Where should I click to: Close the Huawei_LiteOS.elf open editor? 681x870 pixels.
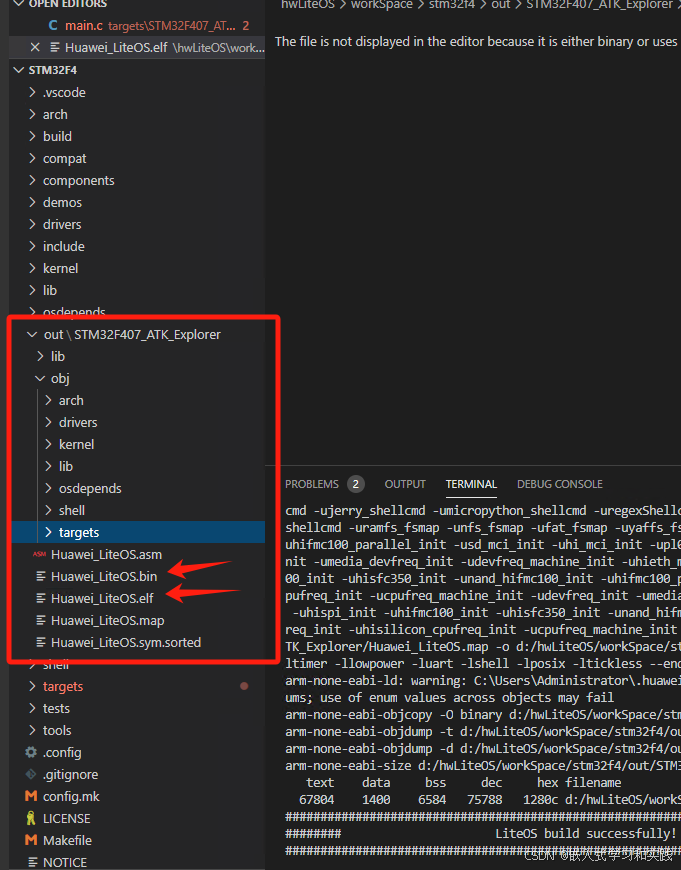tap(35, 48)
